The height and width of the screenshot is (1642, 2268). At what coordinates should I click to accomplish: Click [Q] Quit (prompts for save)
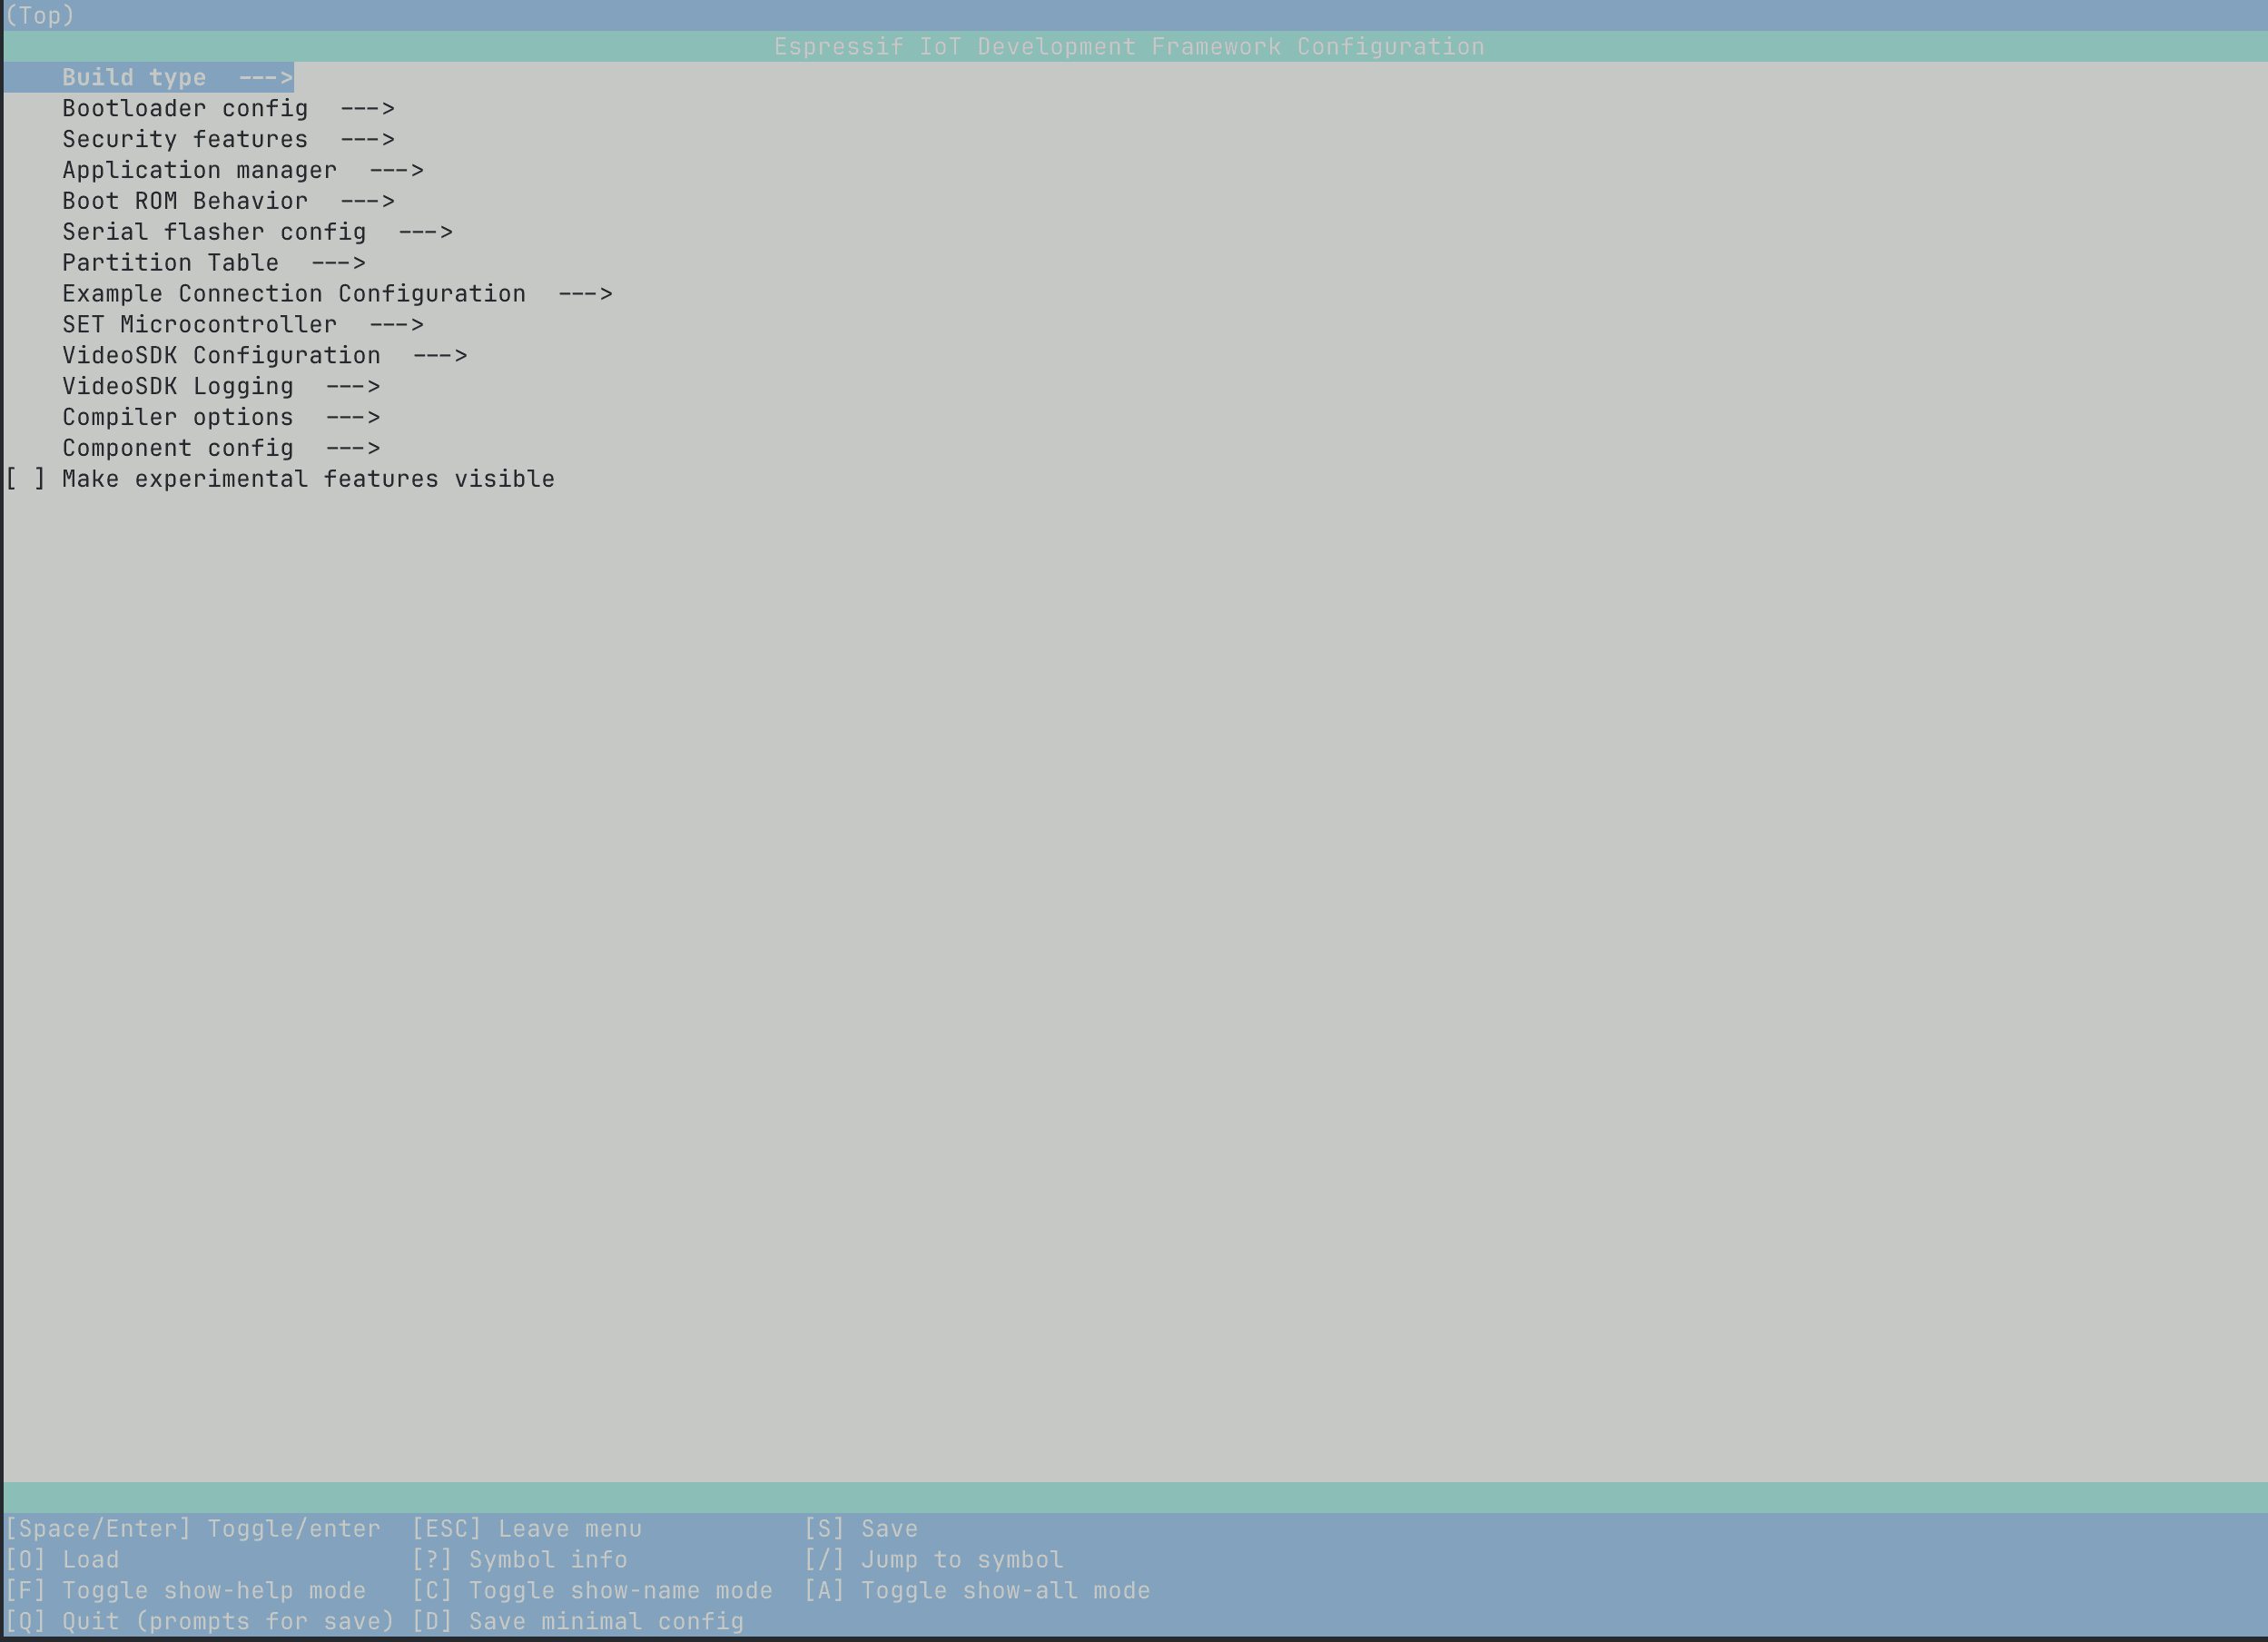click(200, 1622)
